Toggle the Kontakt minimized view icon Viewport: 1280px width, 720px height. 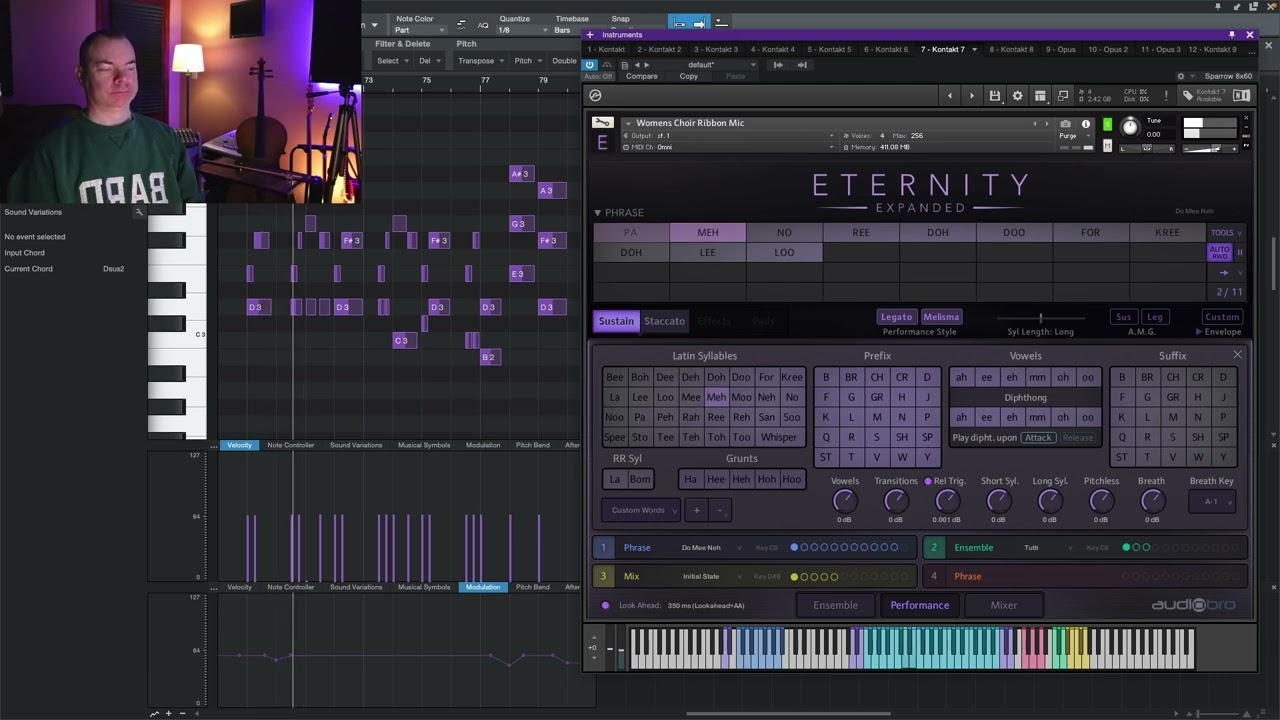coord(1063,96)
